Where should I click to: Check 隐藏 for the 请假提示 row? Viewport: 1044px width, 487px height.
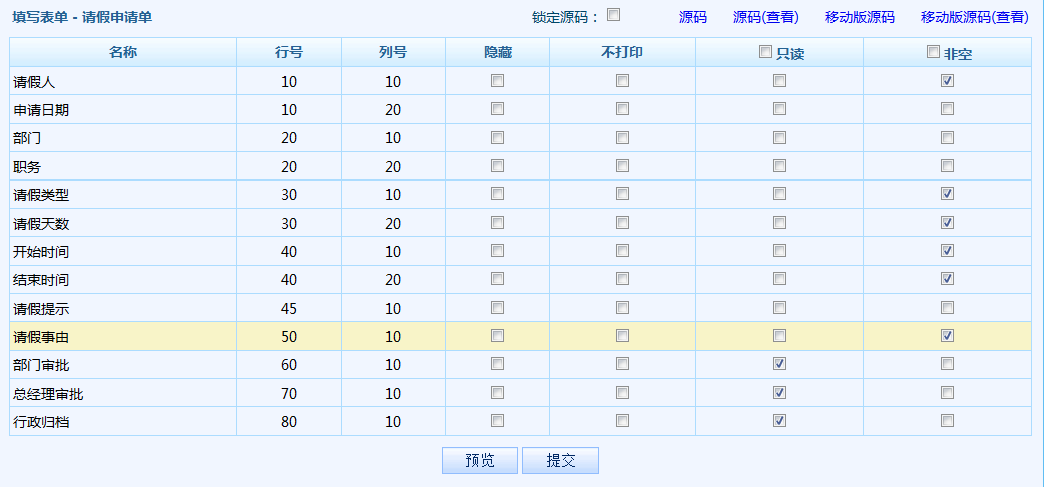(x=497, y=307)
